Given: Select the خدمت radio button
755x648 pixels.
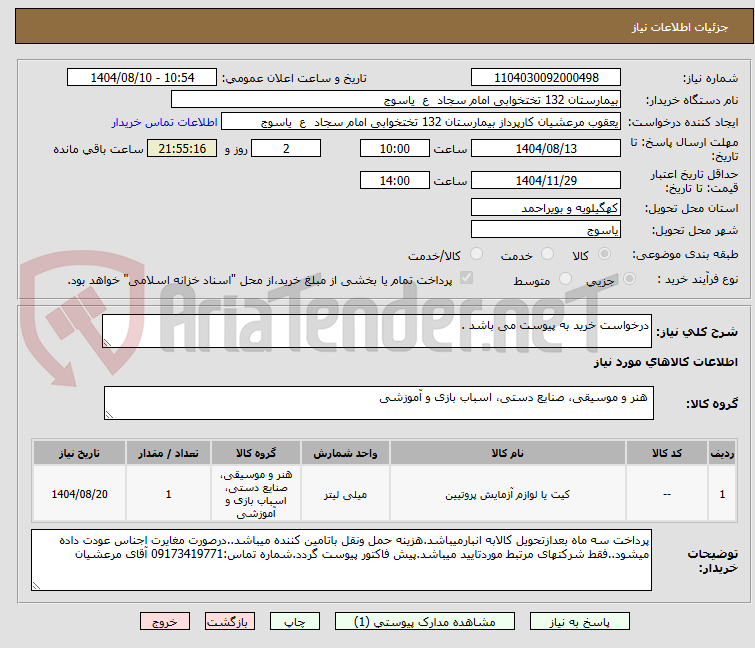Looking at the screenshot, I should point(547,254).
